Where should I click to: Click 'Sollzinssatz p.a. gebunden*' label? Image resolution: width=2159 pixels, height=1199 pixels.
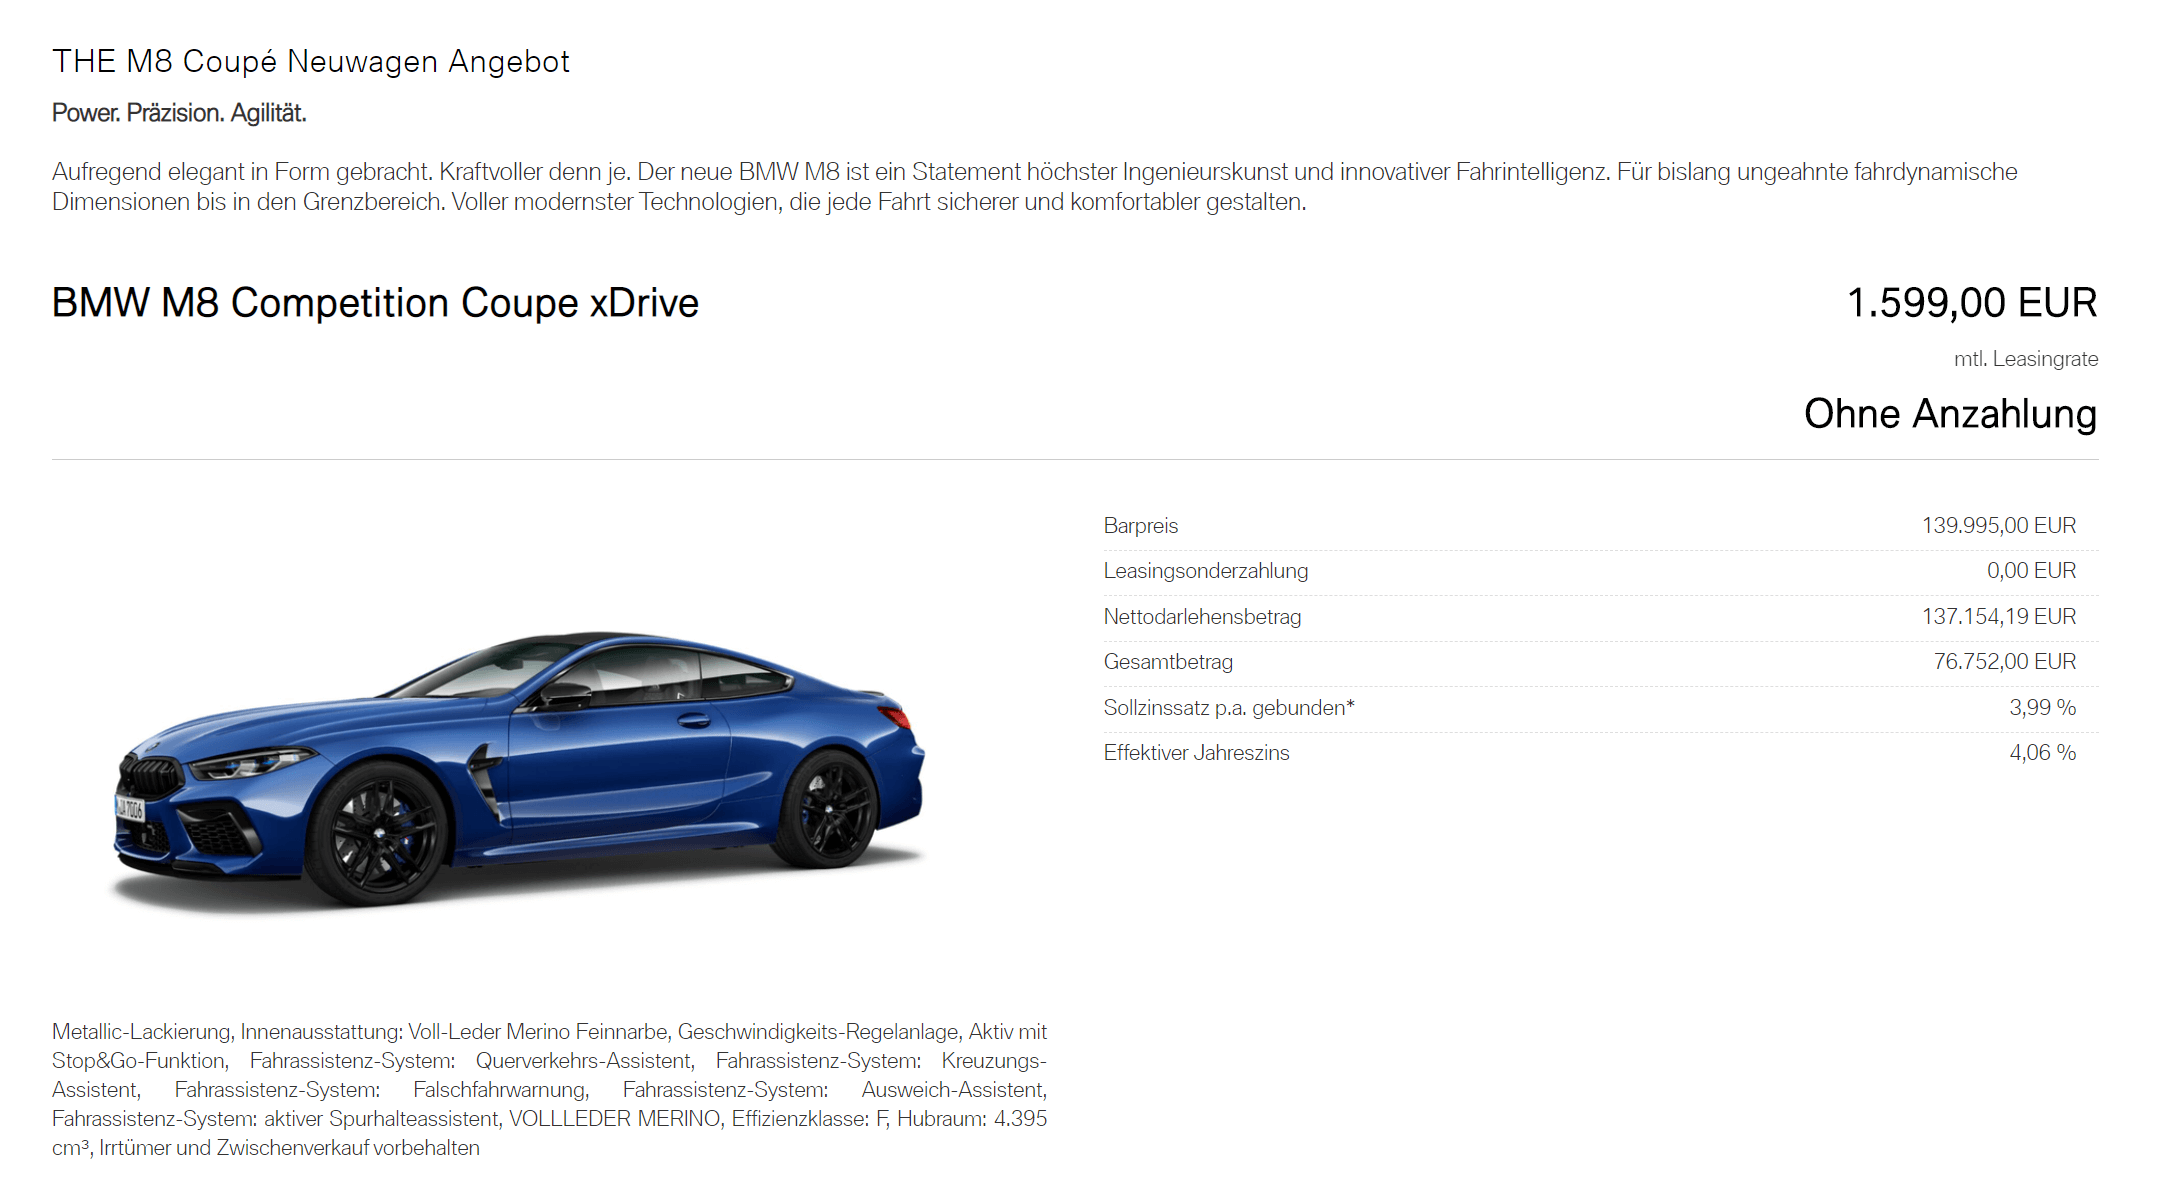pyautogui.click(x=1229, y=708)
